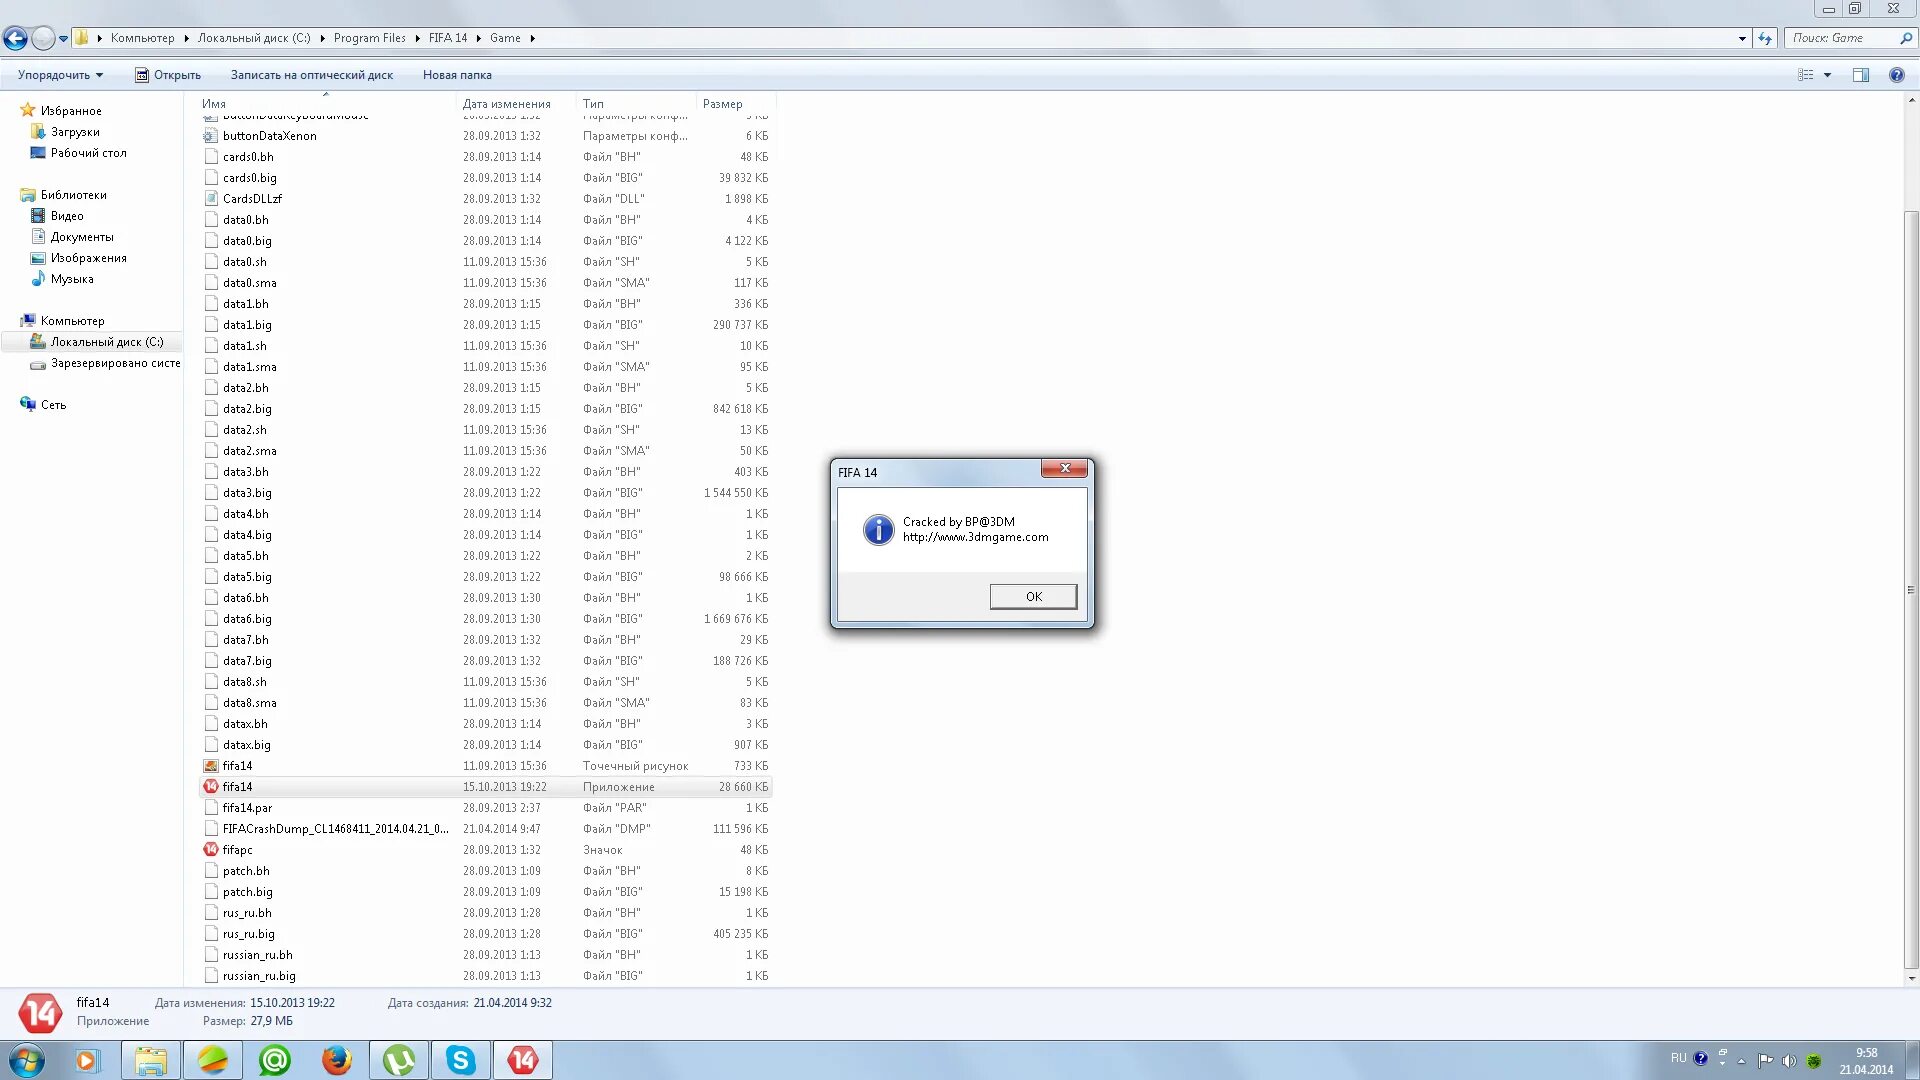
Task: Open the Изображения library
Action: (x=88, y=258)
